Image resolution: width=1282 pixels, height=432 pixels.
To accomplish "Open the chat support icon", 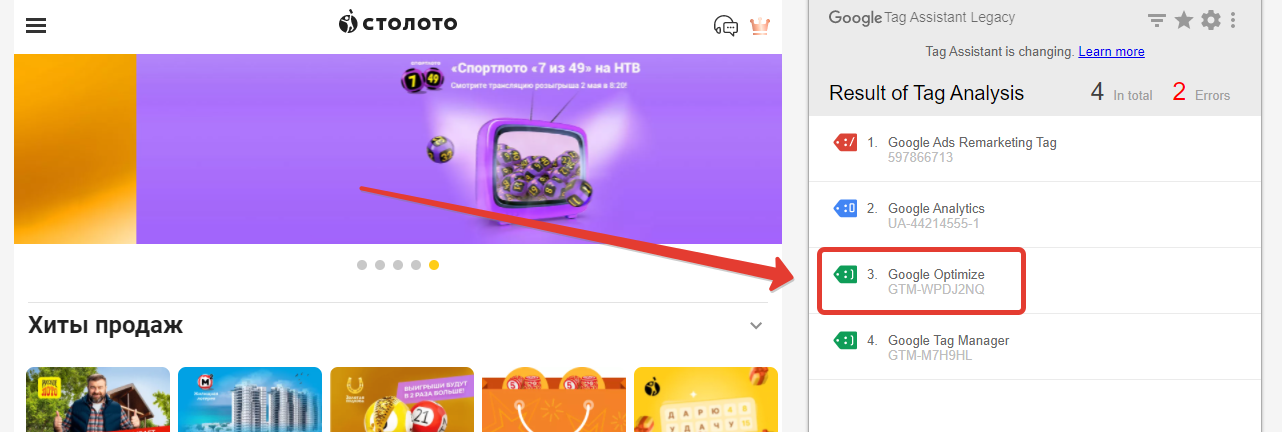I will tap(725, 26).
